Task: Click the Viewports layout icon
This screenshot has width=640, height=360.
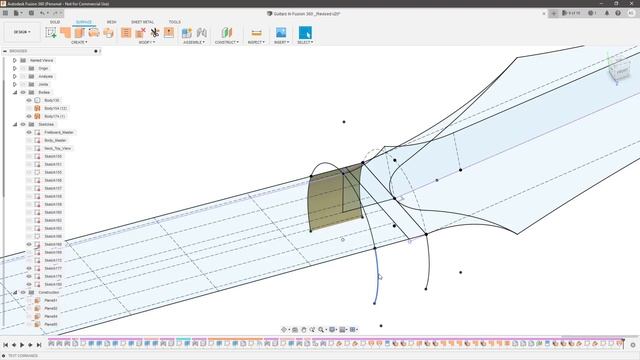Action: (353, 329)
